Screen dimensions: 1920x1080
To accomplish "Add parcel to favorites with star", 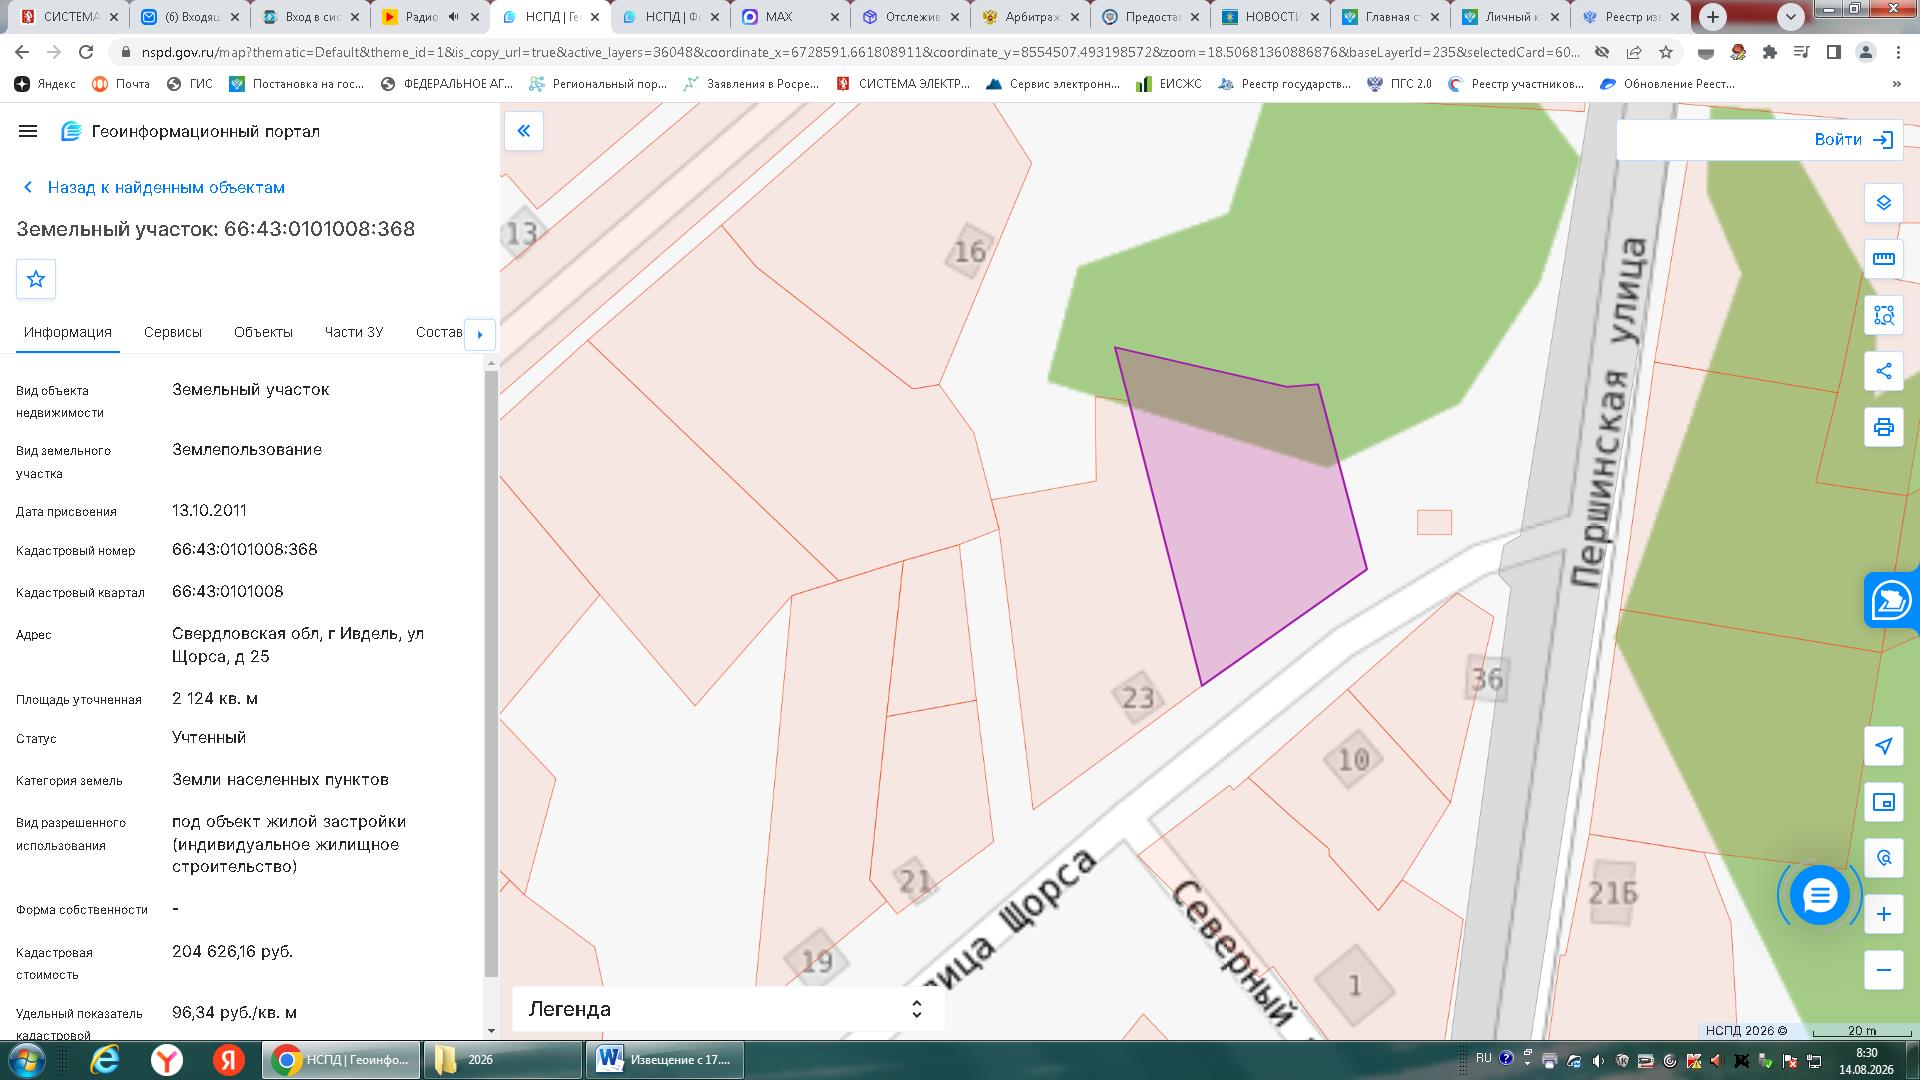I will pyautogui.click(x=36, y=279).
